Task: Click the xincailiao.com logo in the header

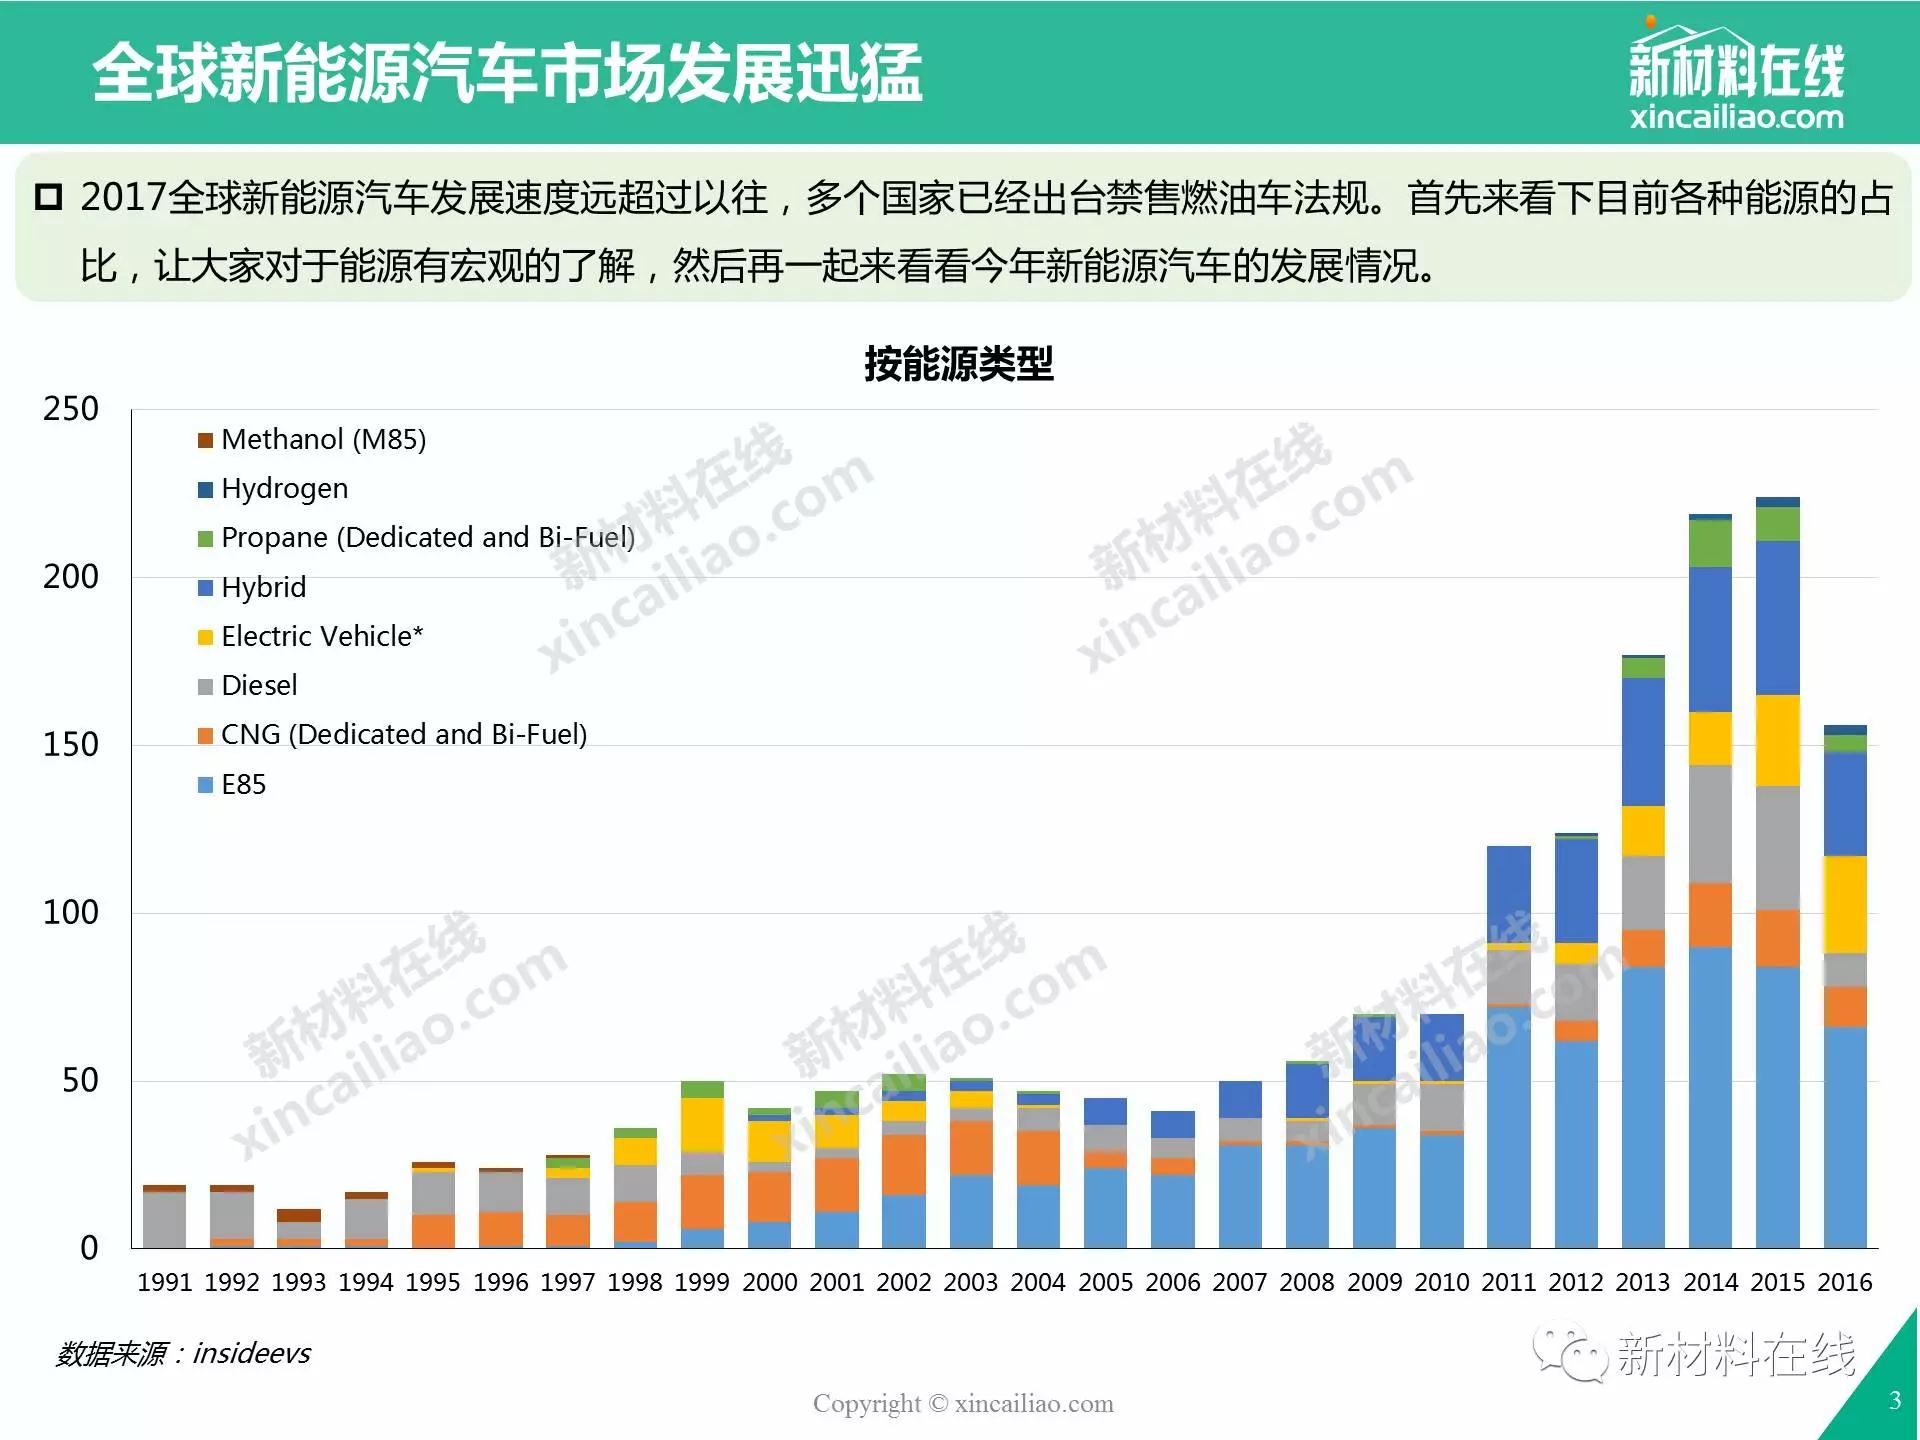Action: (1736, 75)
